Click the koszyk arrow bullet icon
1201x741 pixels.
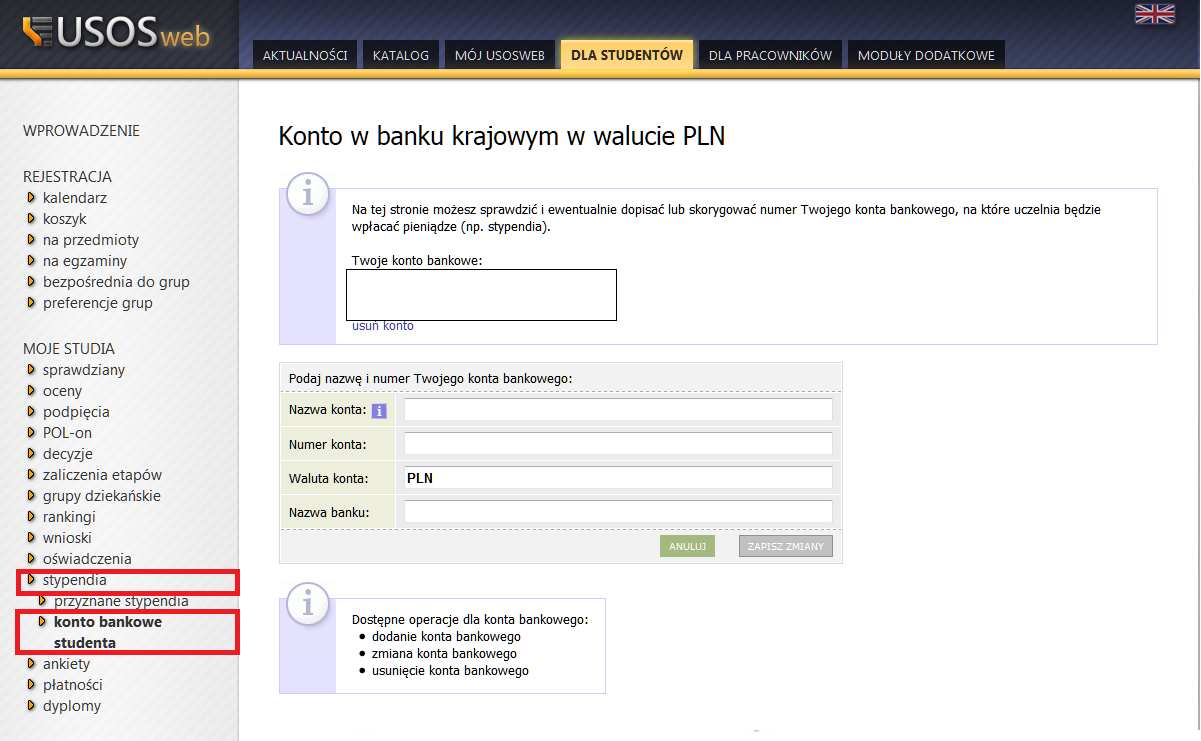click(x=32, y=219)
